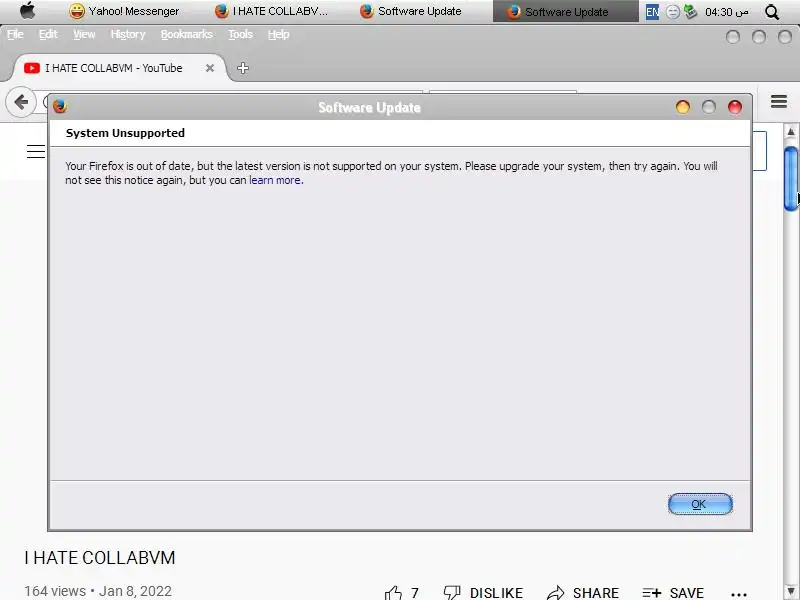Viewport: 800px width, 600px height.
Task: Click the I HATE COLLABVM video title
Action: pyautogui.click(x=100, y=558)
